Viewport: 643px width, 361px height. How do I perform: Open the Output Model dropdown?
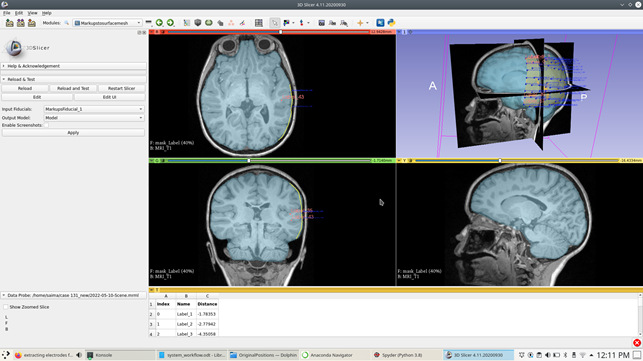(94, 118)
